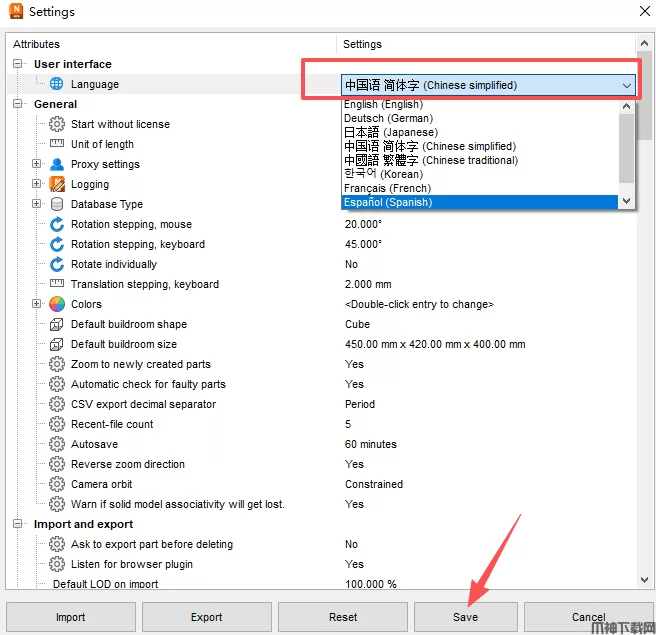Expand the Database Type node

[x=36, y=204]
